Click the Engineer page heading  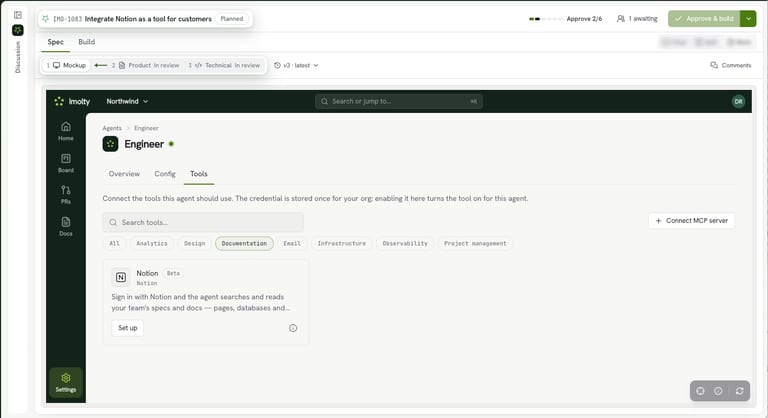(144, 144)
